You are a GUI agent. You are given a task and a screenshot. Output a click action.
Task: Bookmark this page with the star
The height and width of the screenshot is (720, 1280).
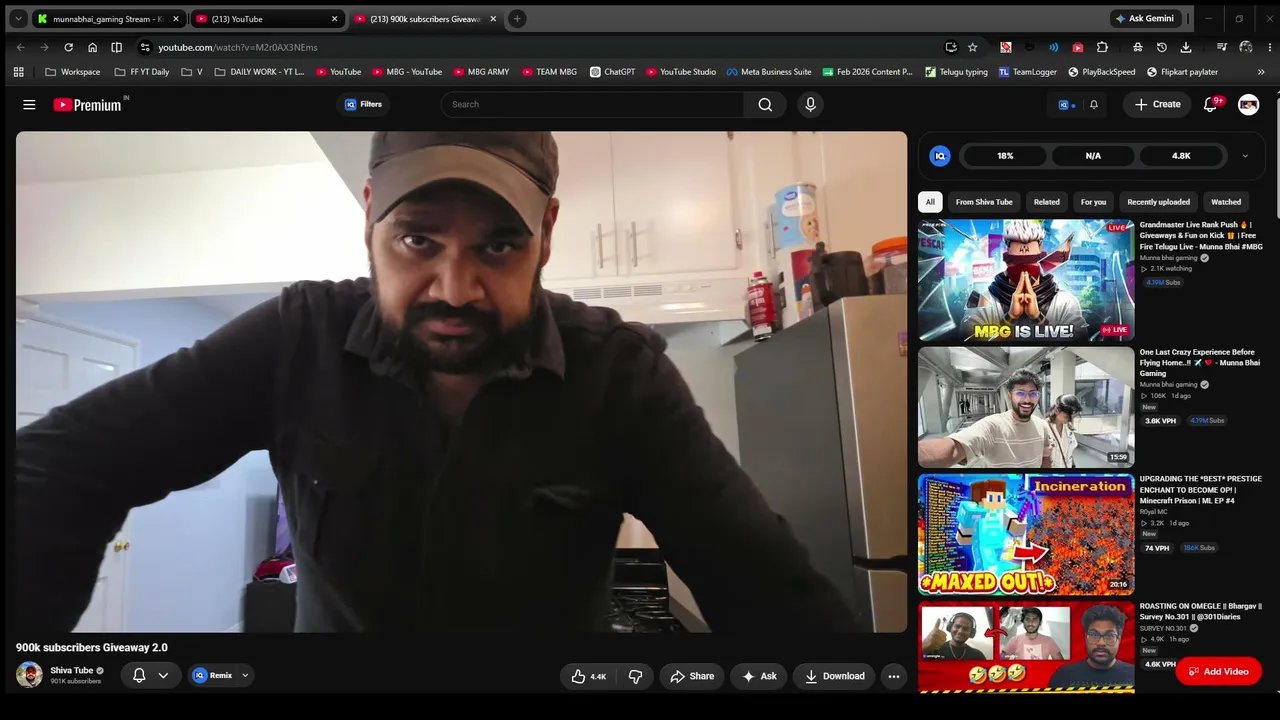[x=972, y=47]
